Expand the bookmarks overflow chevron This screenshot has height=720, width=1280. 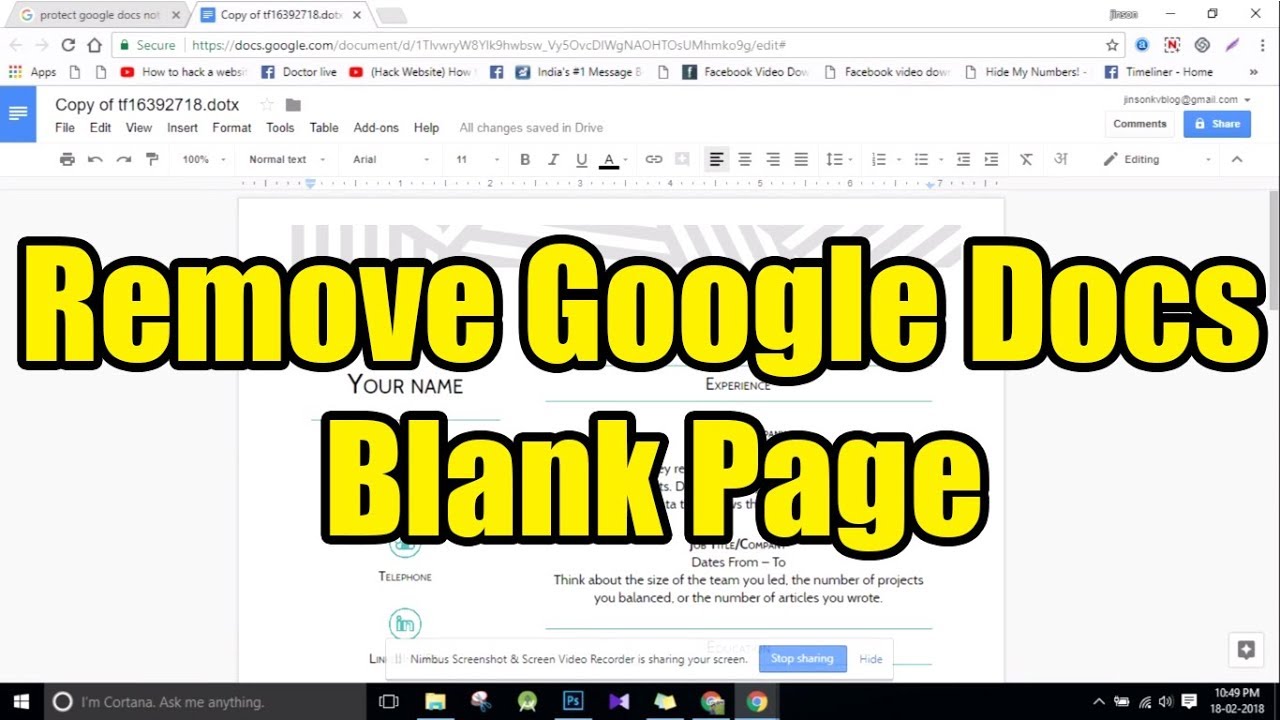tap(1255, 72)
